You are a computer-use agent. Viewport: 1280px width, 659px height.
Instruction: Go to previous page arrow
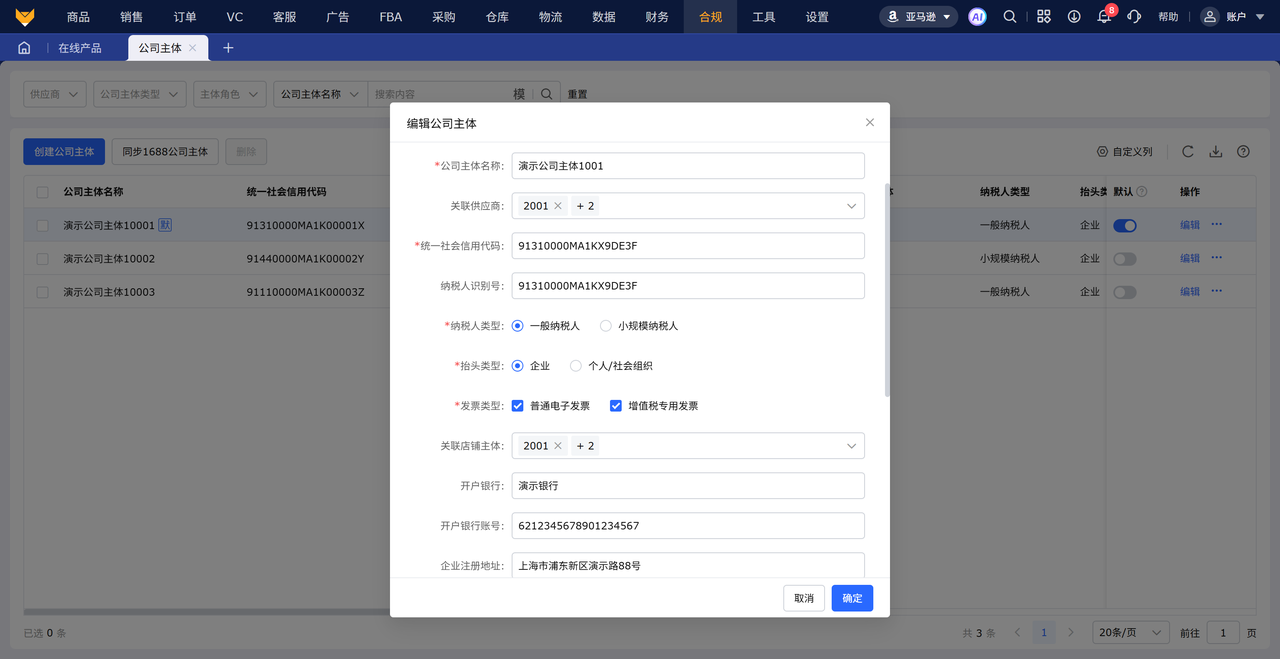(x=1017, y=633)
